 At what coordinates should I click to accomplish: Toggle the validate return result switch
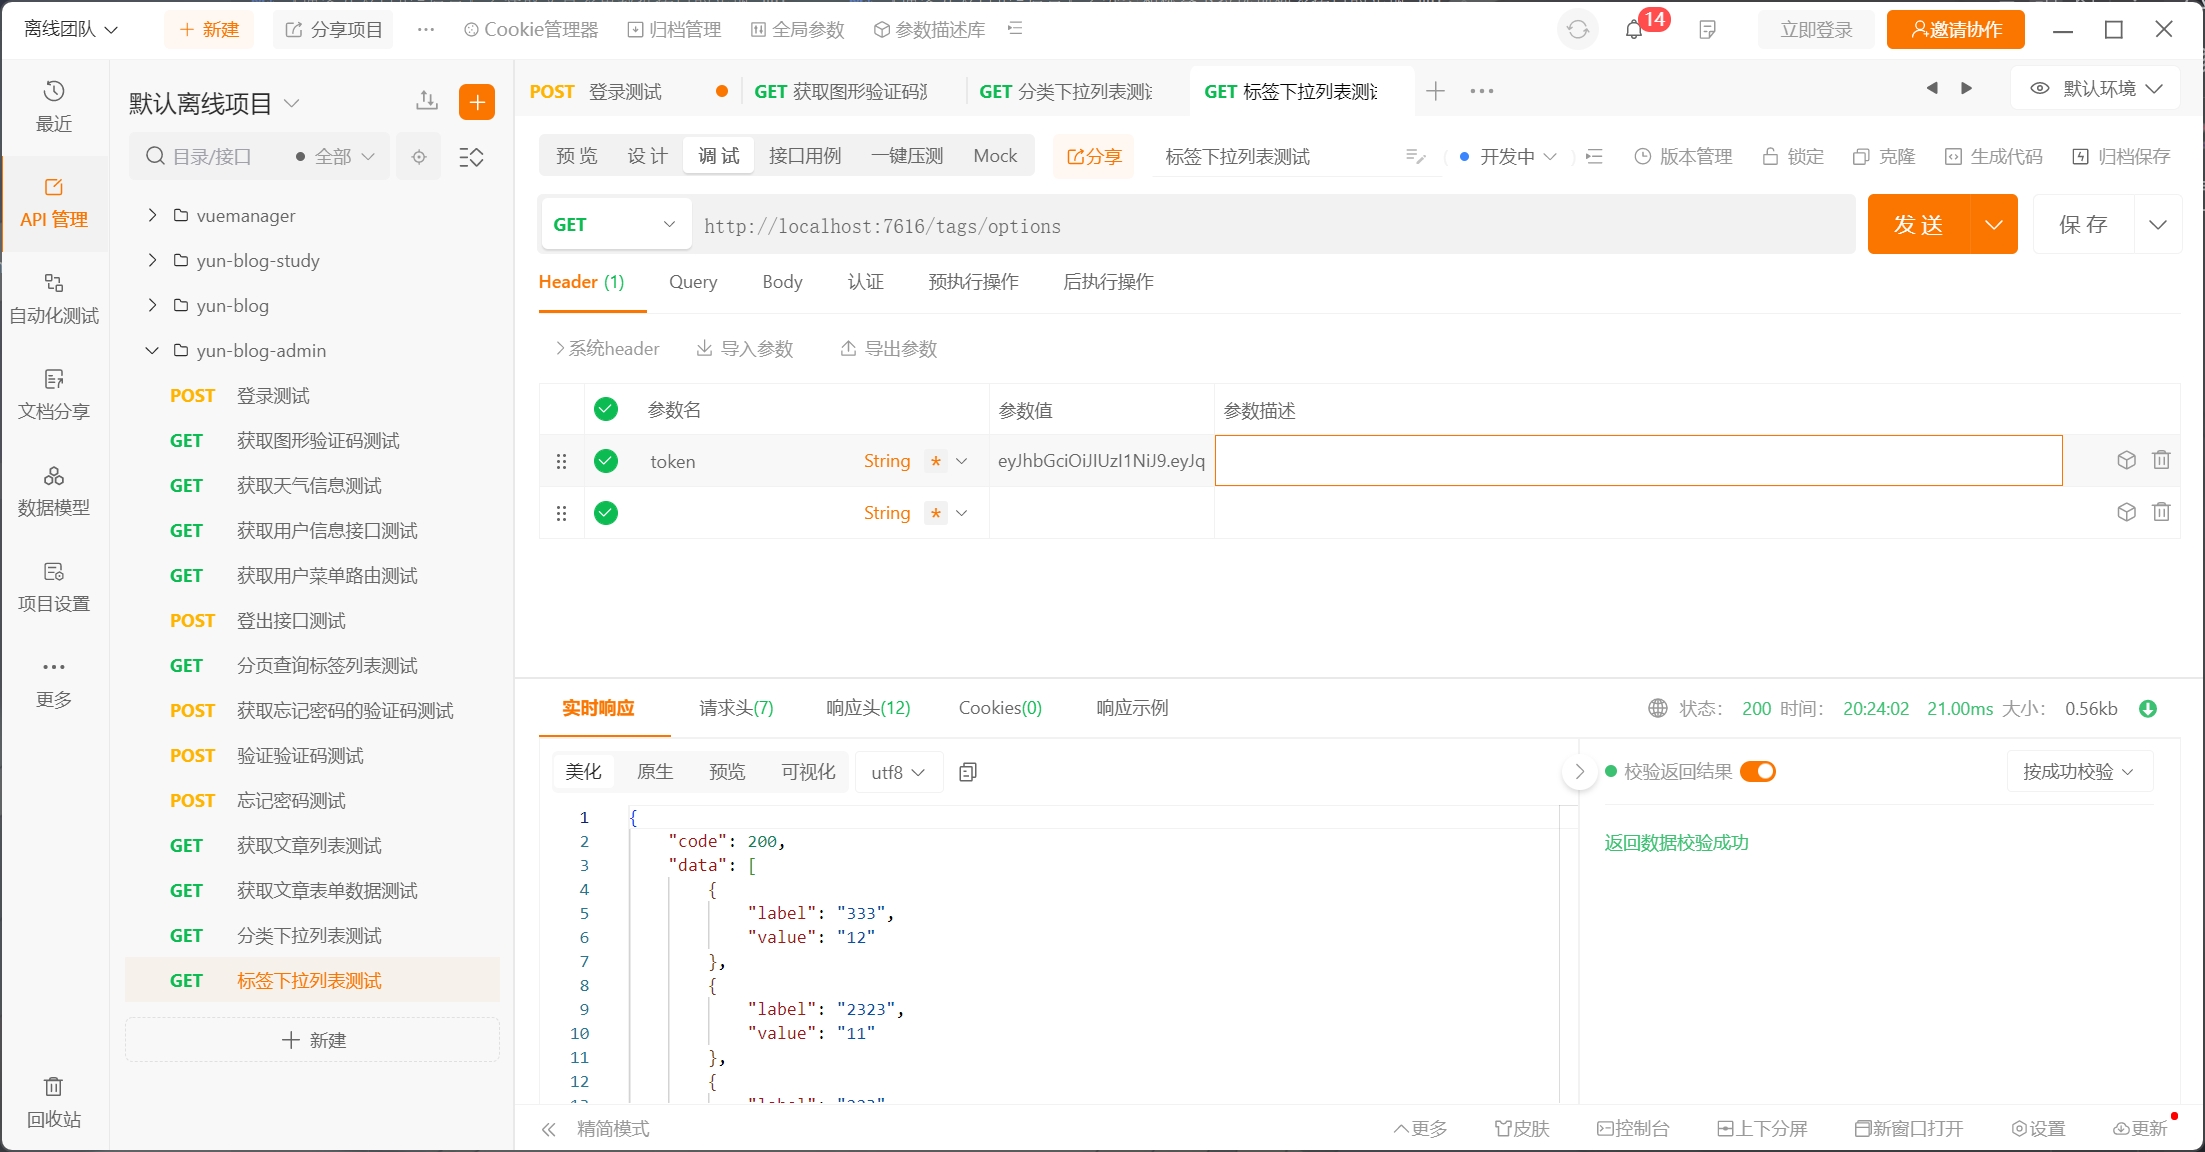click(x=1757, y=772)
